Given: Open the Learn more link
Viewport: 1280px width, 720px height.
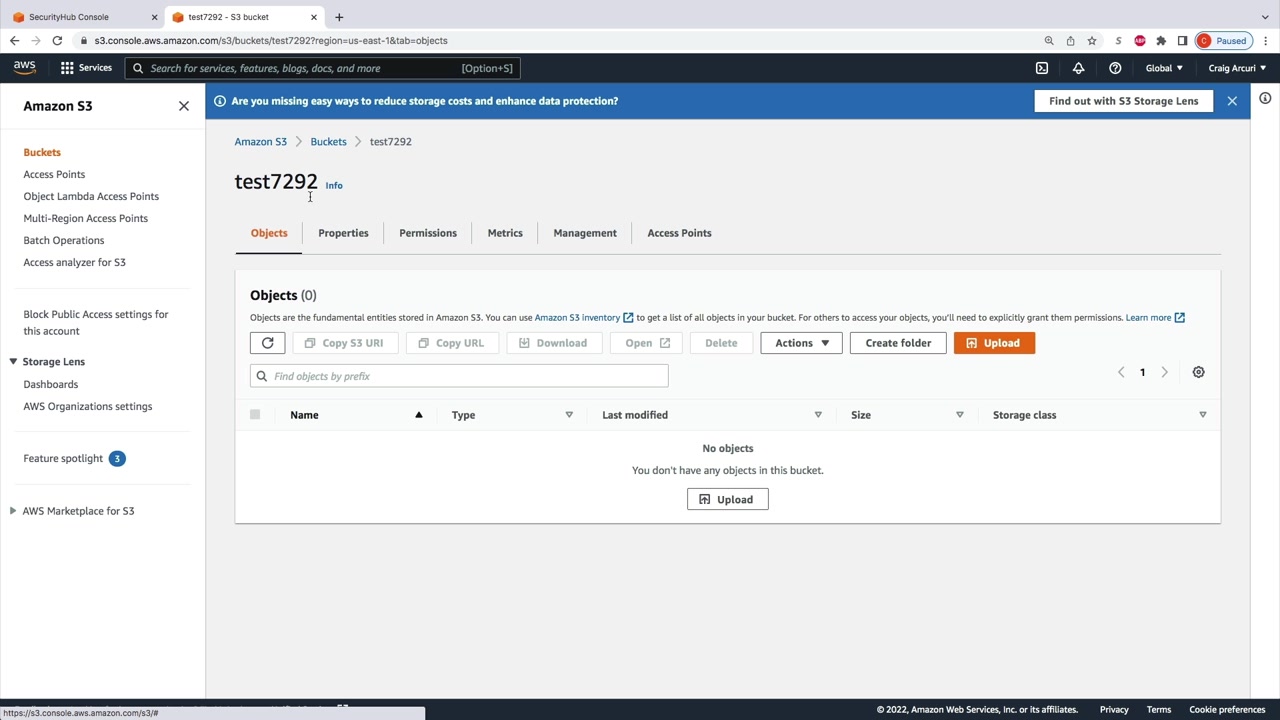Looking at the screenshot, I should point(1155,317).
